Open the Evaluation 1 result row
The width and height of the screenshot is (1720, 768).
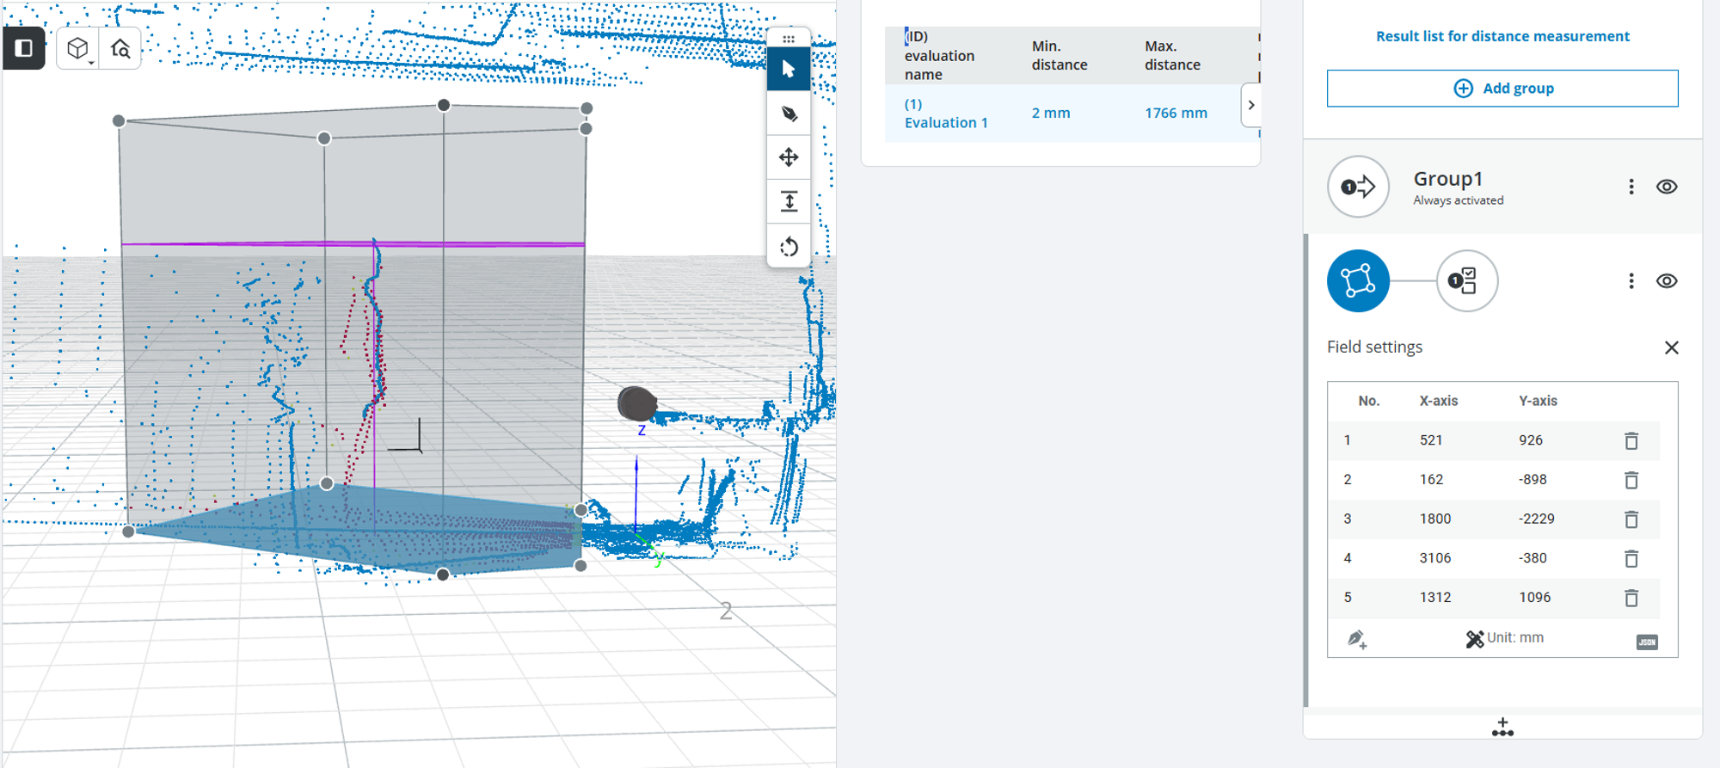[1072, 113]
